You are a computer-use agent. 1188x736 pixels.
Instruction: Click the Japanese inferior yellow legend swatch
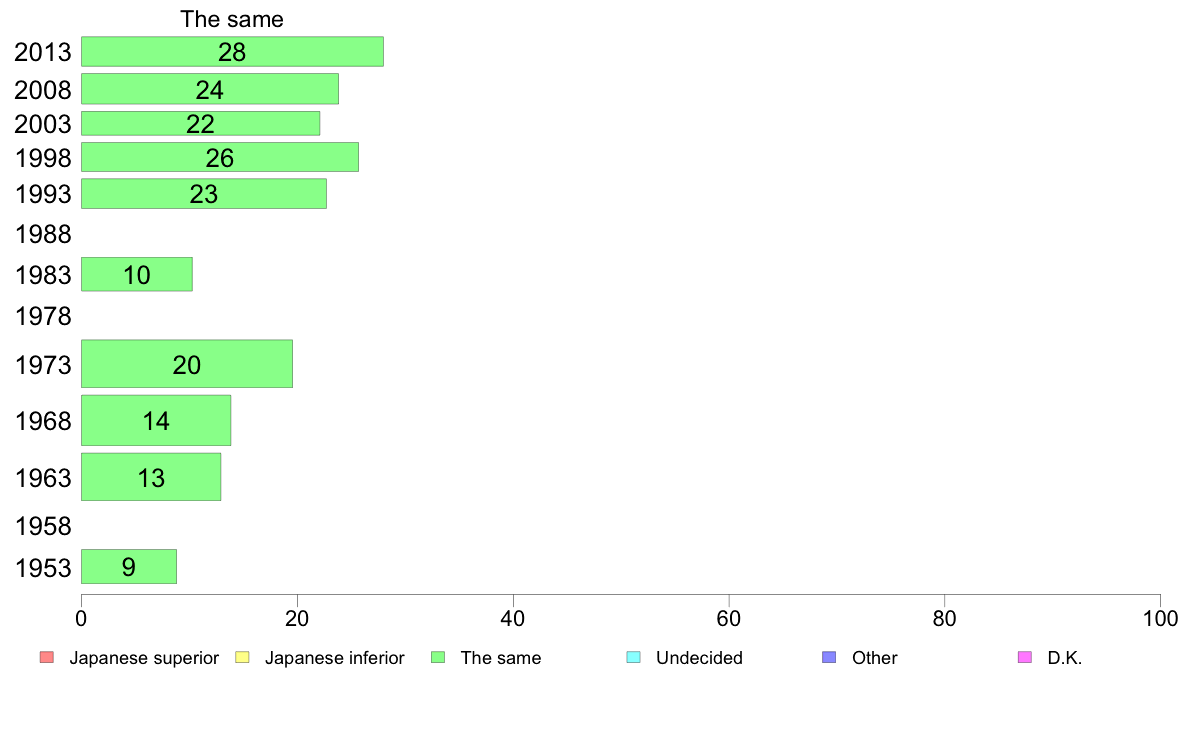242,657
